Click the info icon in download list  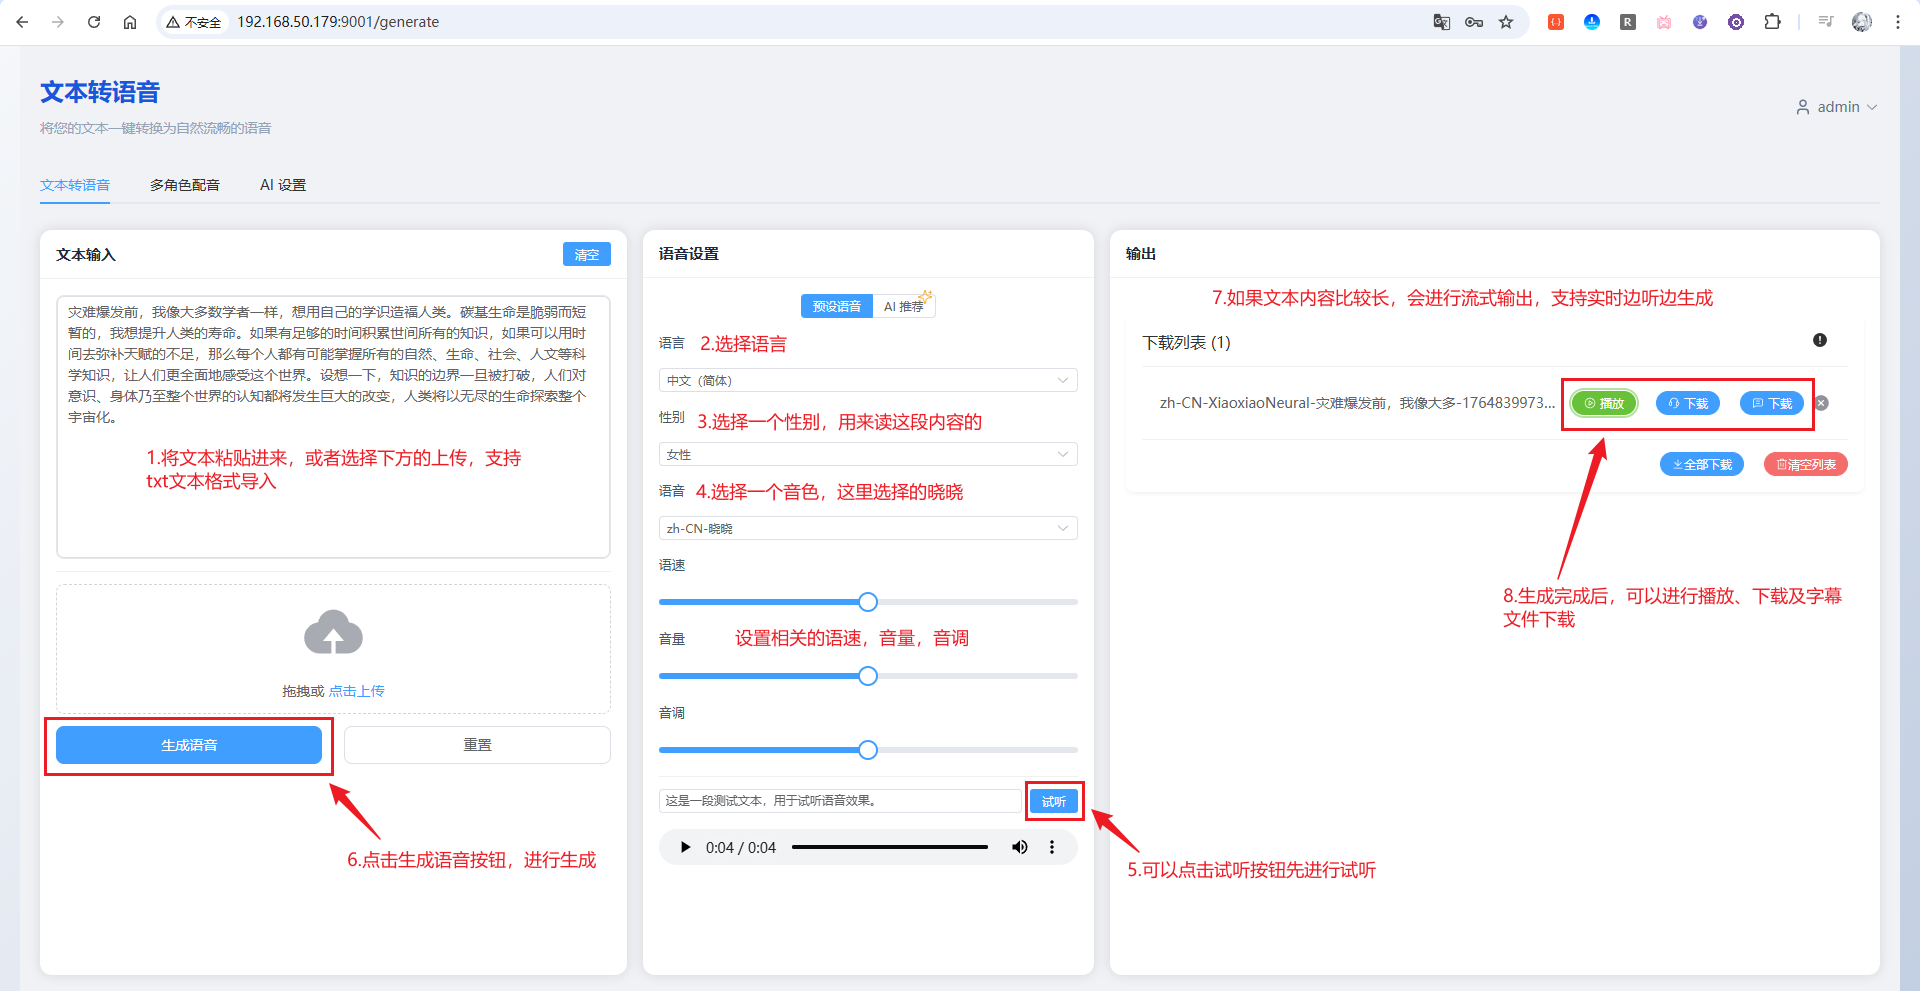(x=1820, y=340)
